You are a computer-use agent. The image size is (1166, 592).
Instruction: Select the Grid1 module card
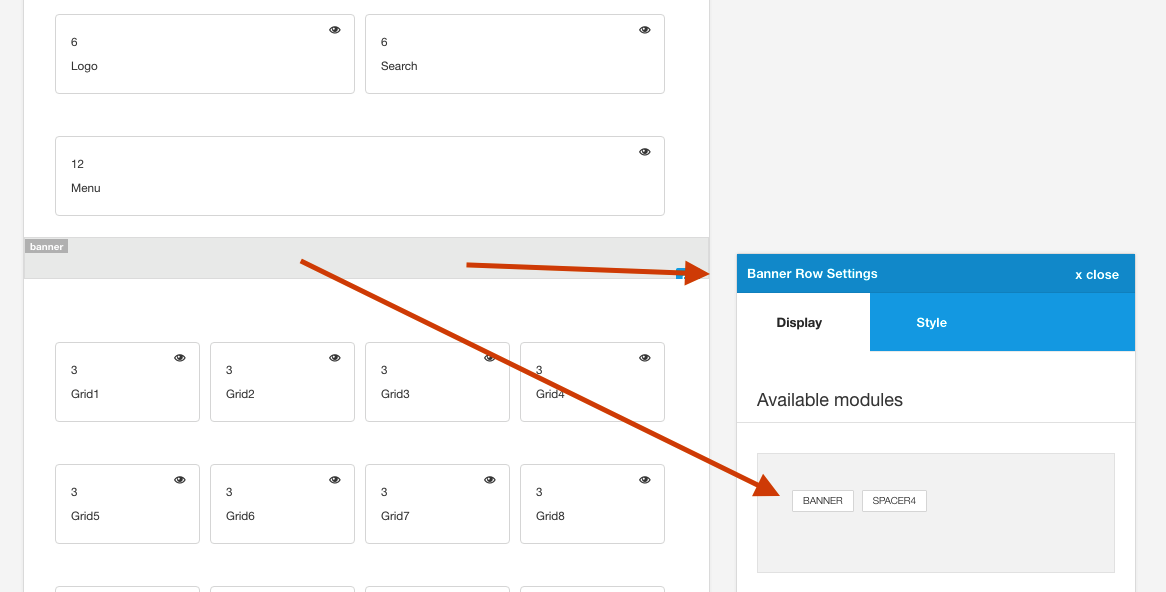coord(127,382)
